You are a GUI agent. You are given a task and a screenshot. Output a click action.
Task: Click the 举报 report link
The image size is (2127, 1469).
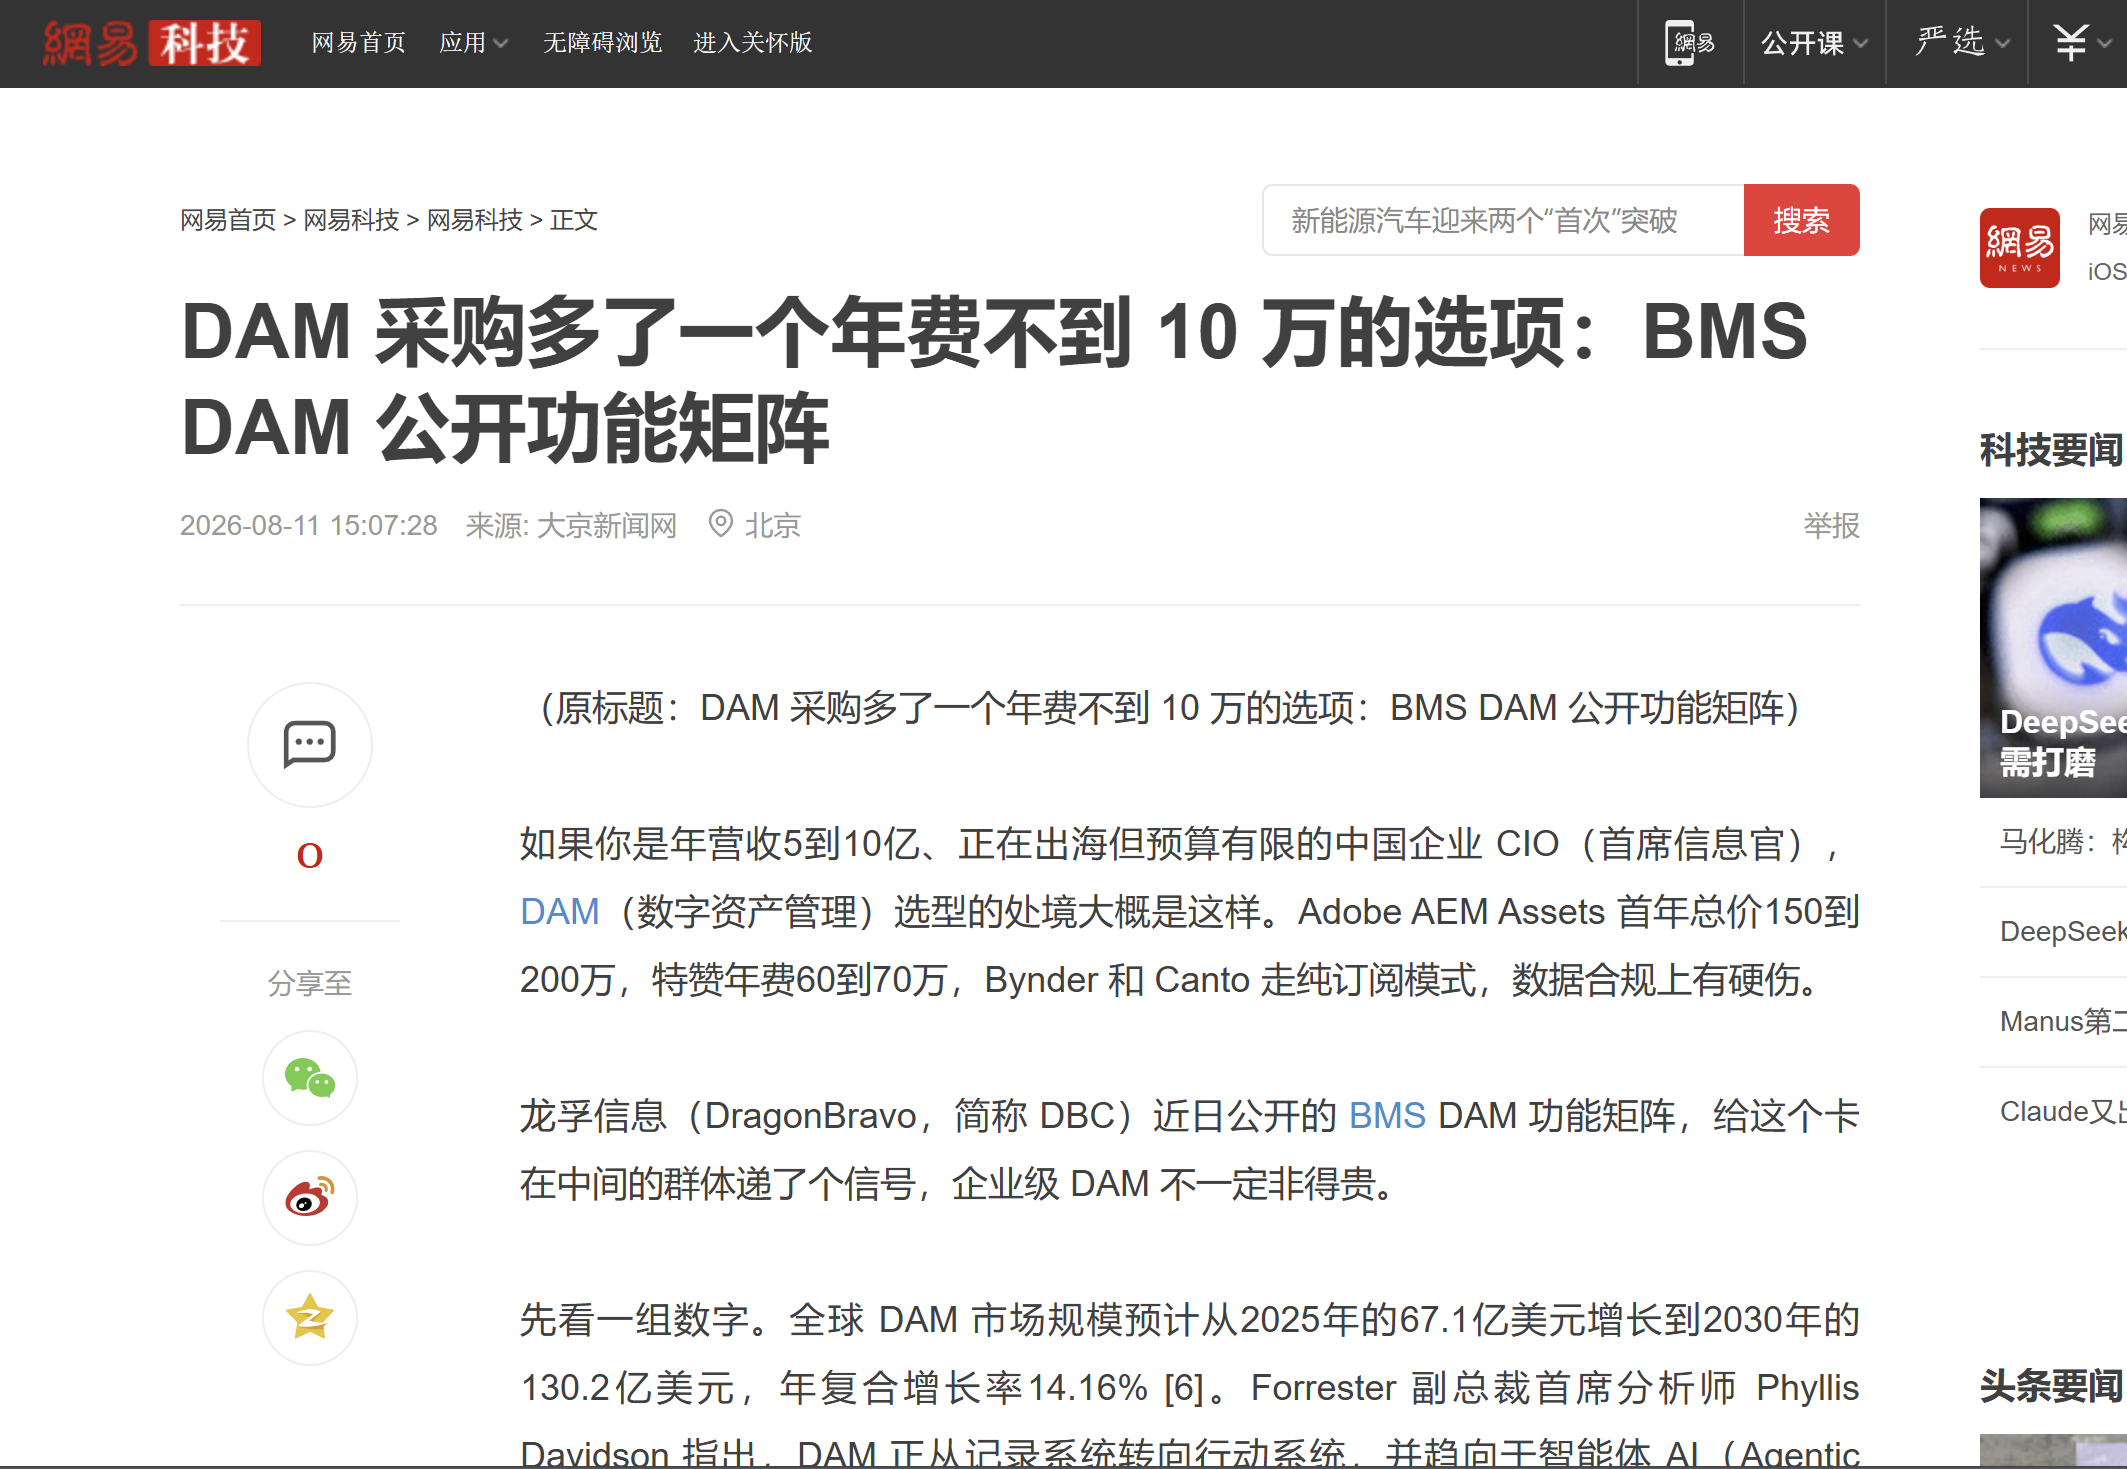(x=1831, y=525)
